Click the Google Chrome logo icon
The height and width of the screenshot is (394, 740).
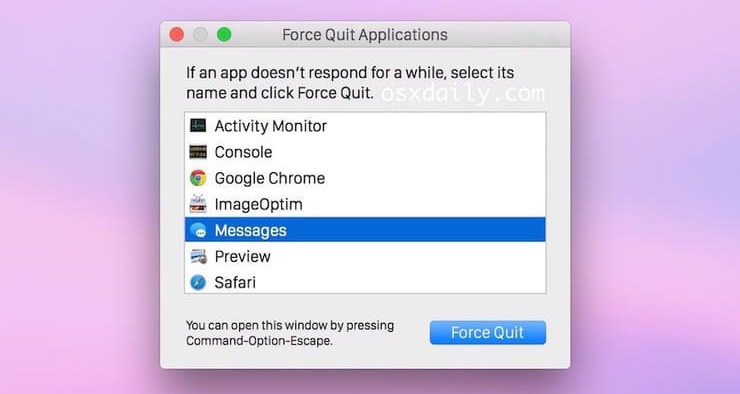pyautogui.click(x=198, y=178)
